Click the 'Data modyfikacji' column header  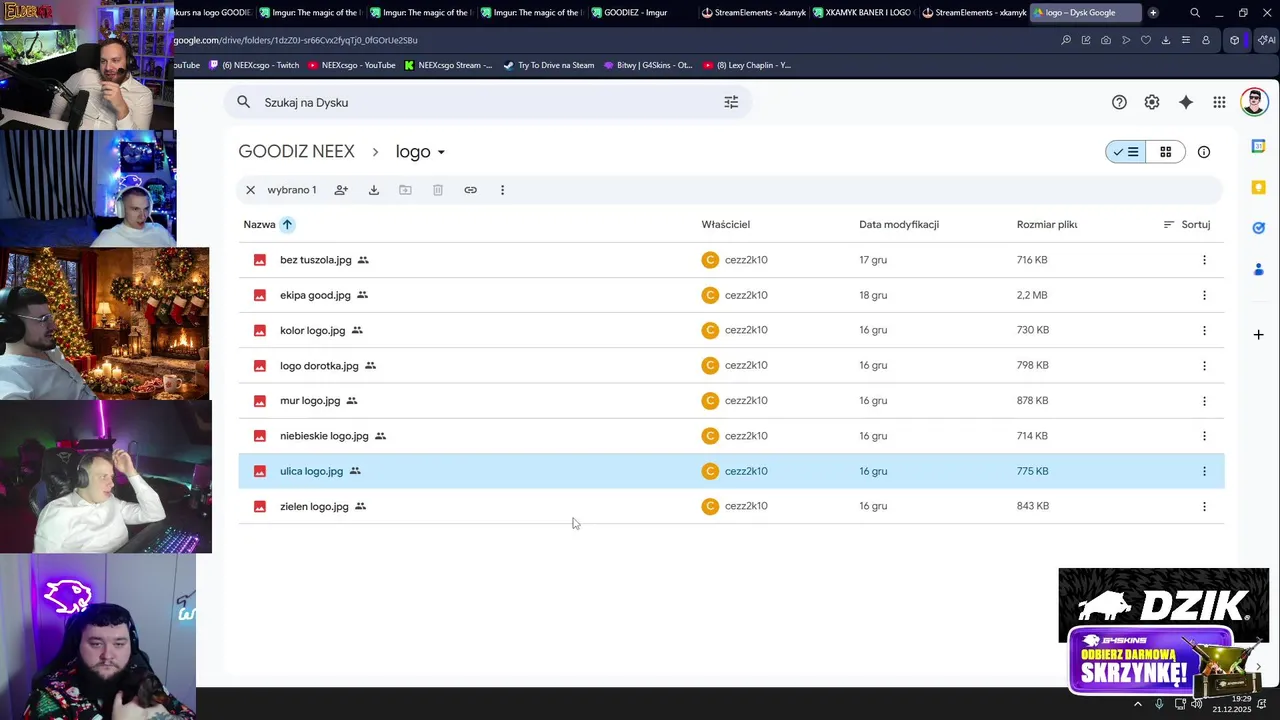click(899, 225)
